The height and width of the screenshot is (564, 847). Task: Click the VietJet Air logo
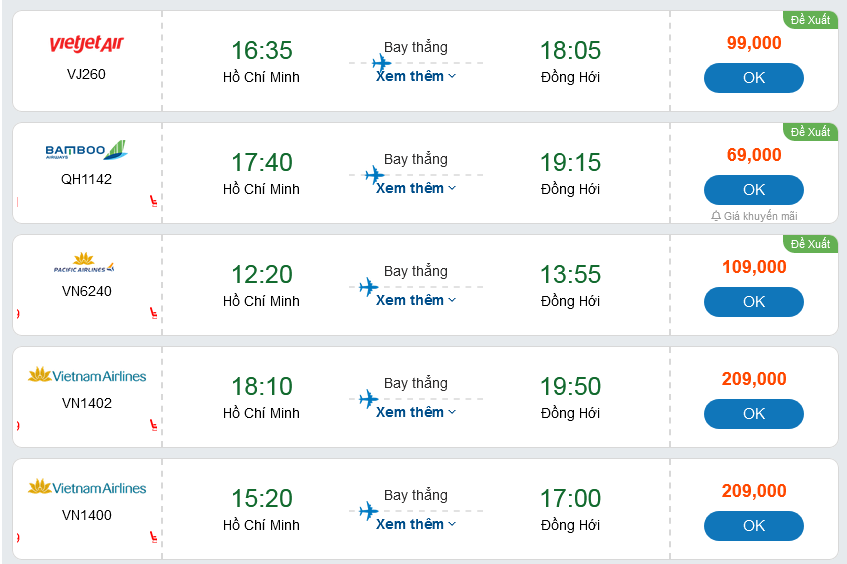86,45
